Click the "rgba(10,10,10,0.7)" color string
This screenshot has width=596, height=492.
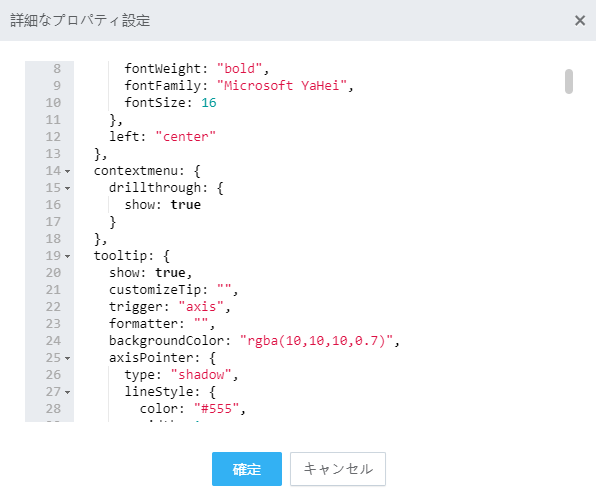tap(316, 341)
